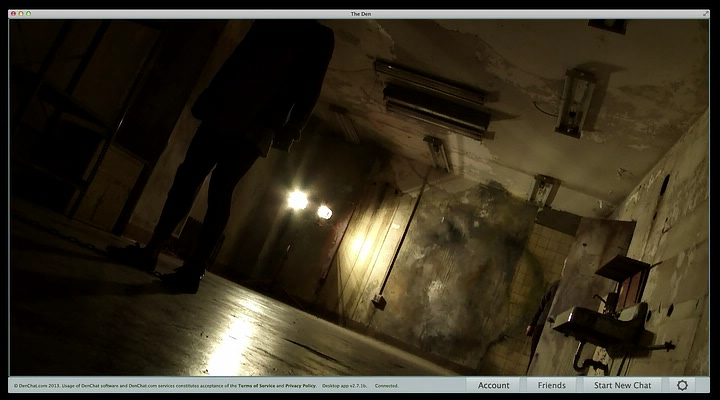The width and height of the screenshot is (720, 400).
Task: Click the bright lamp in the video feed
Action: tap(297, 200)
